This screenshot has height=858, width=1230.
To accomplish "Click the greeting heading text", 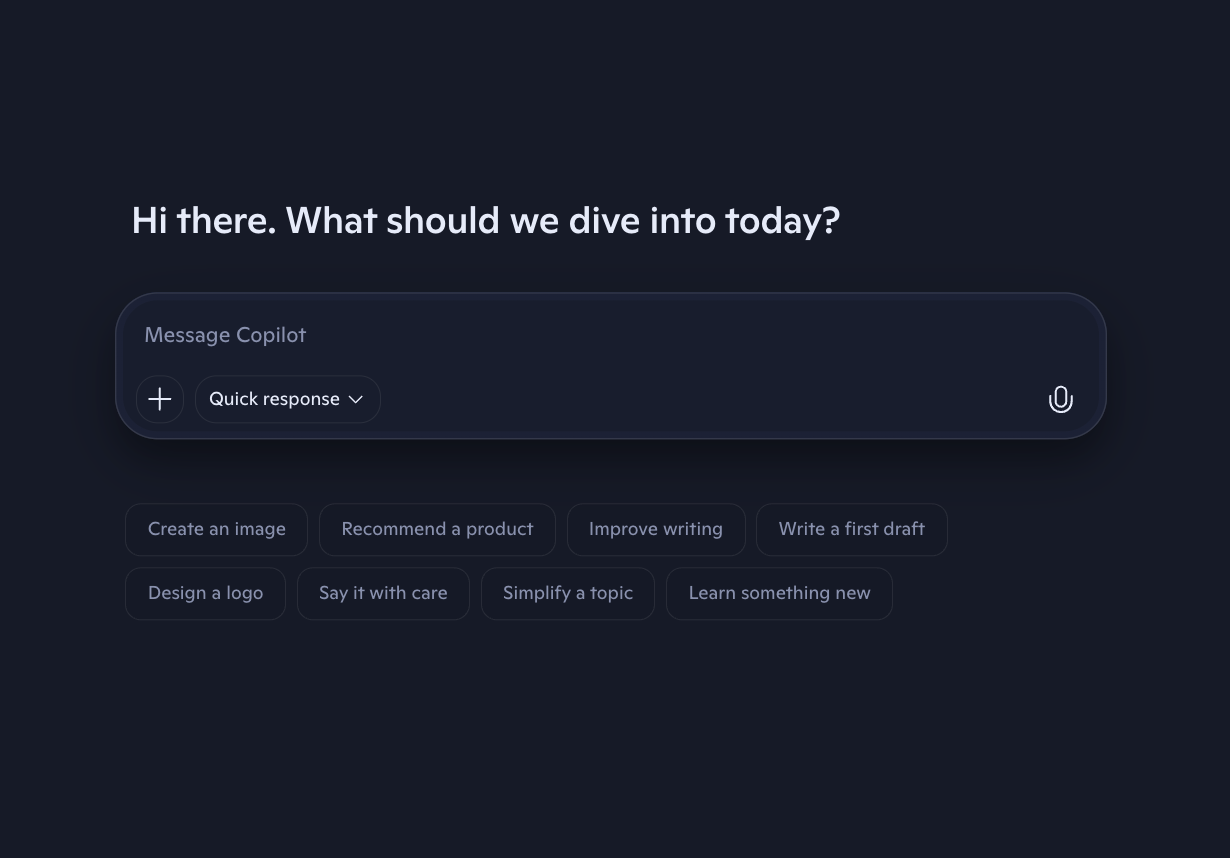I will [485, 220].
